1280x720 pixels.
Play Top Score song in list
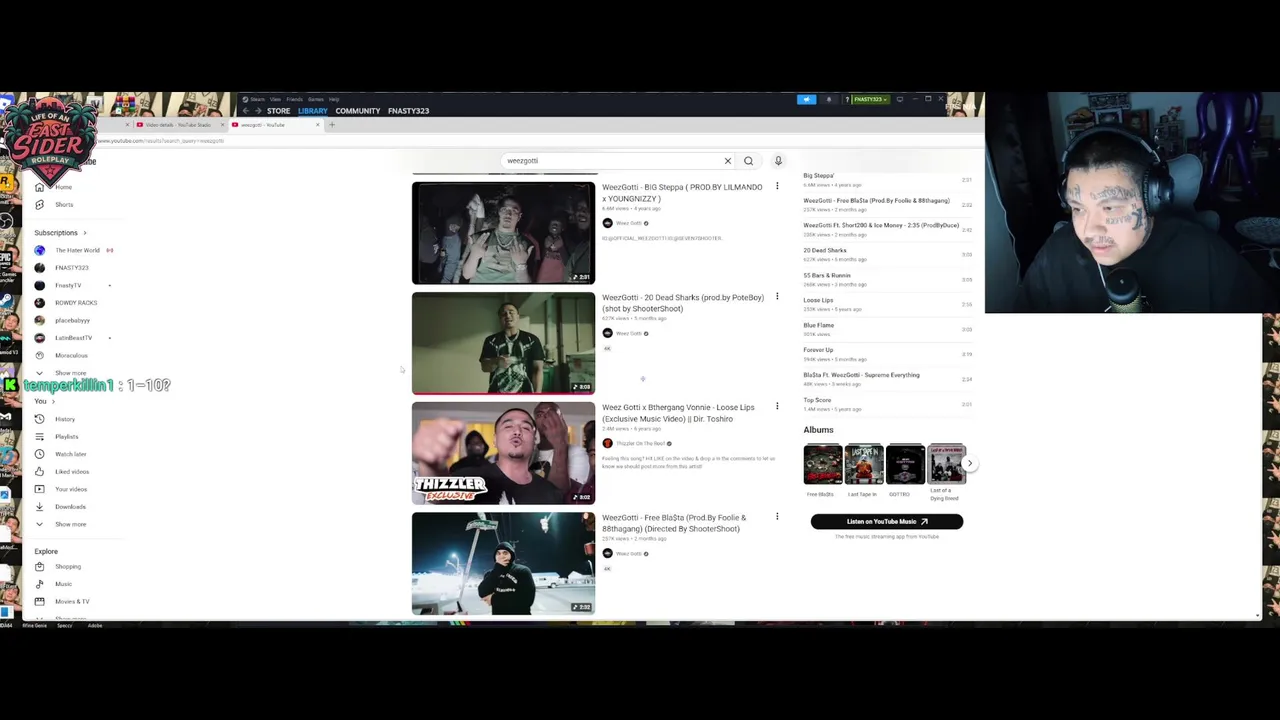887,405
